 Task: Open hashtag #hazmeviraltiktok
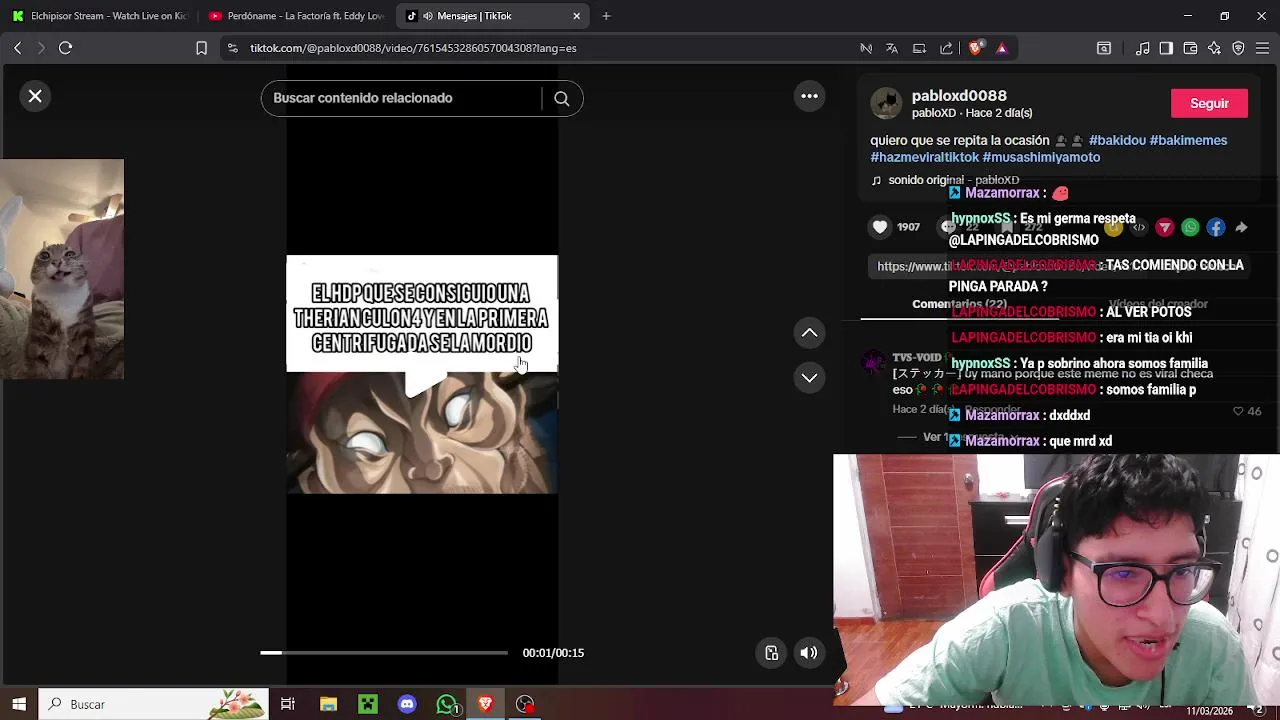pyautogui.click(x=924, y=157)
